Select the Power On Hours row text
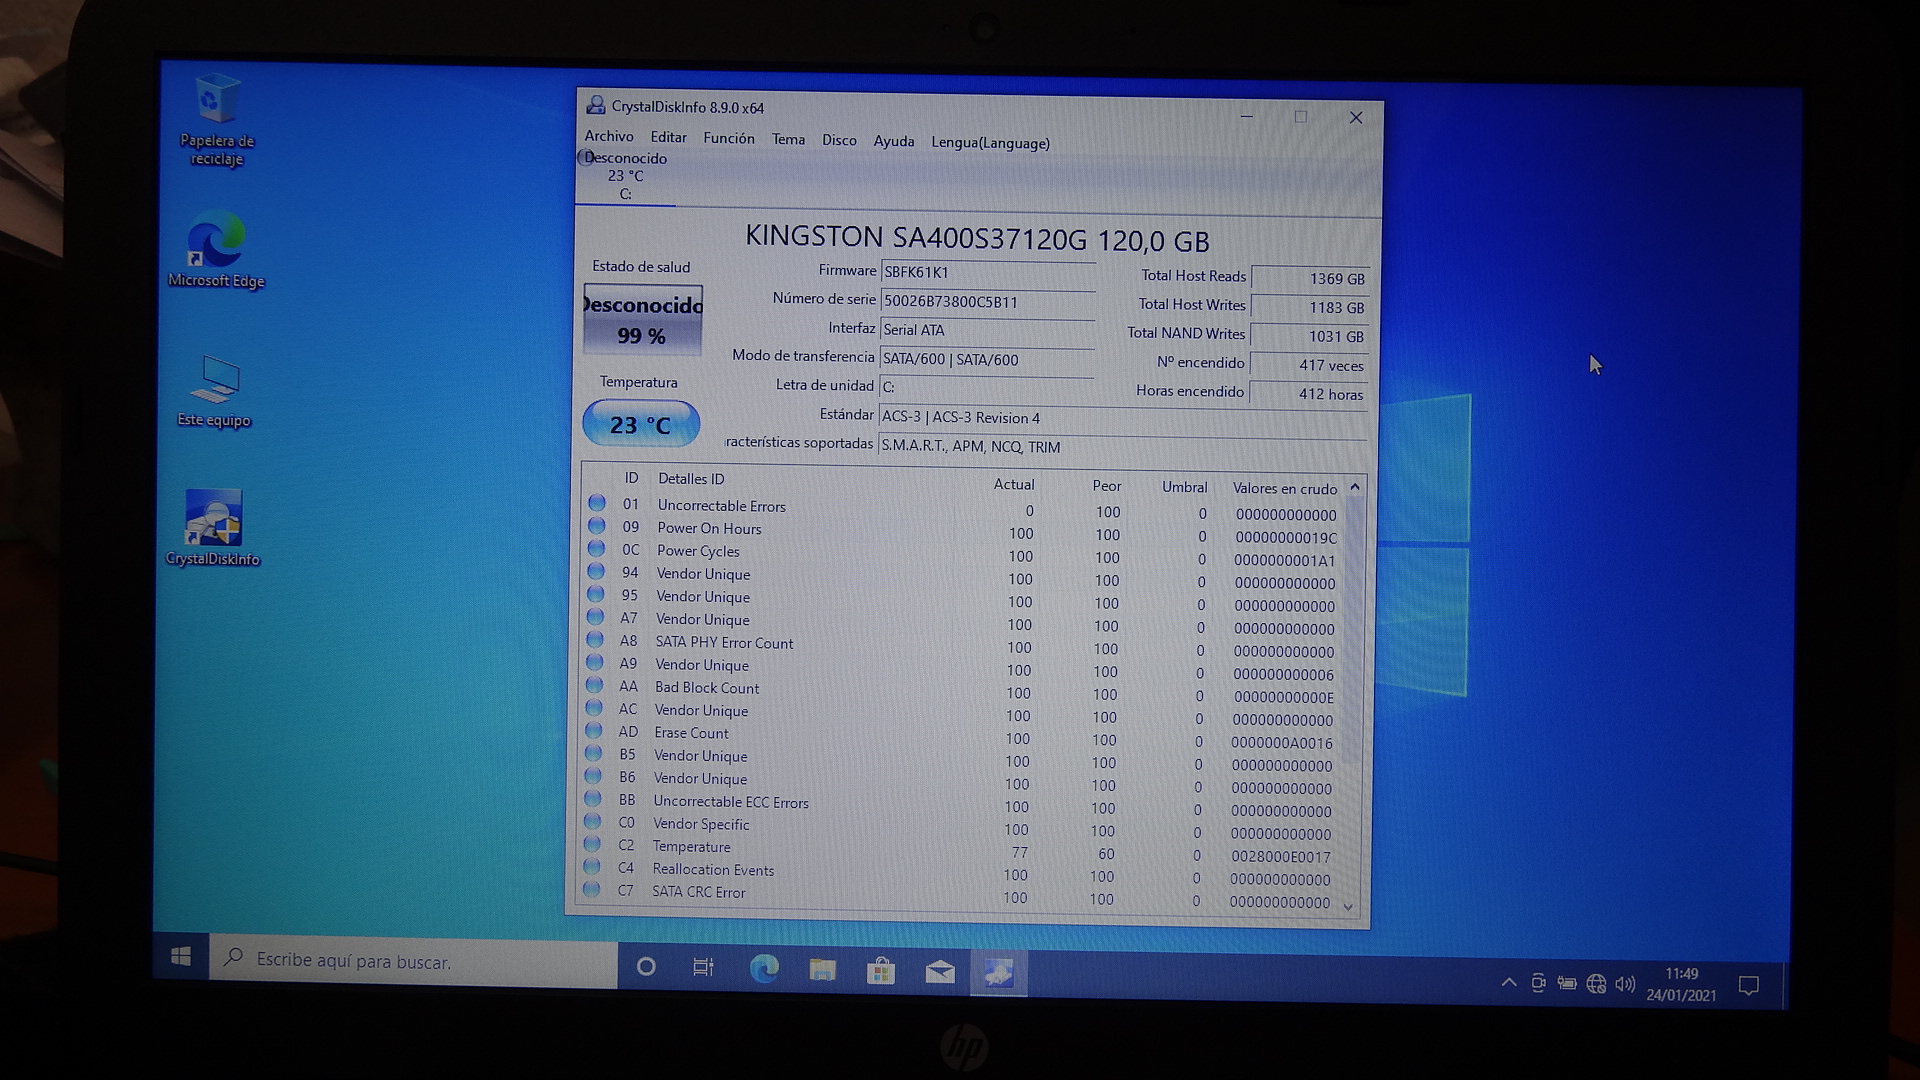The image size is (1920, 1080). click(709, 529)
